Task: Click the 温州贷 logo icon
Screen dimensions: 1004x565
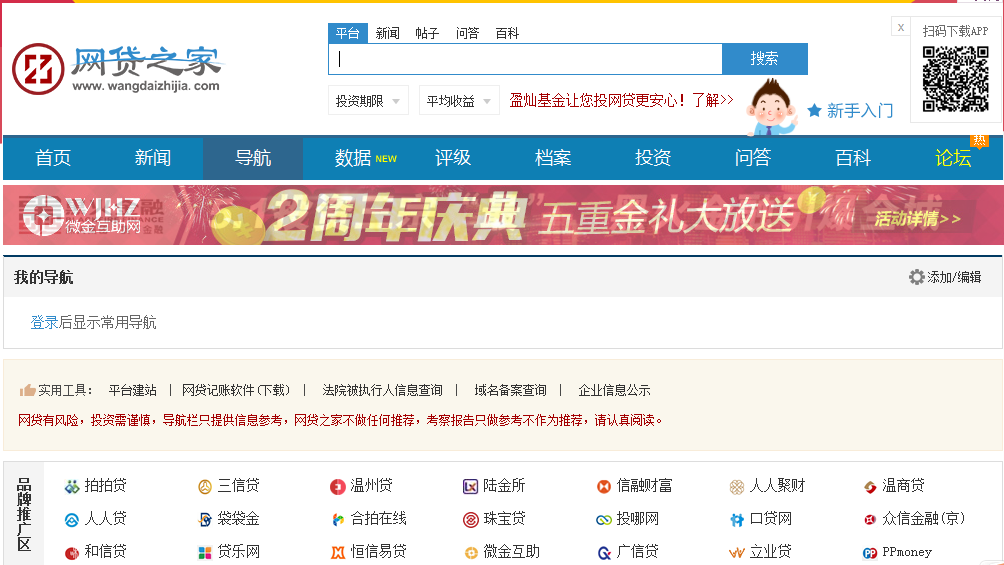Action: [337, 487]
